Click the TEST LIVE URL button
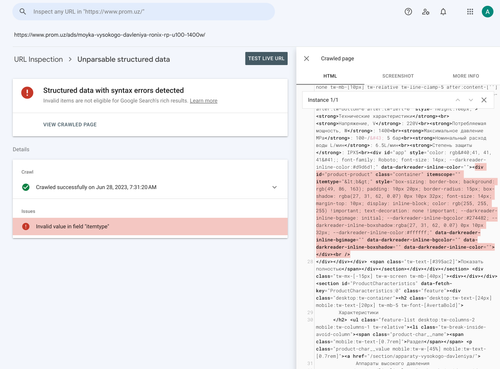The image size is (500, 369). tap(266, 58)
